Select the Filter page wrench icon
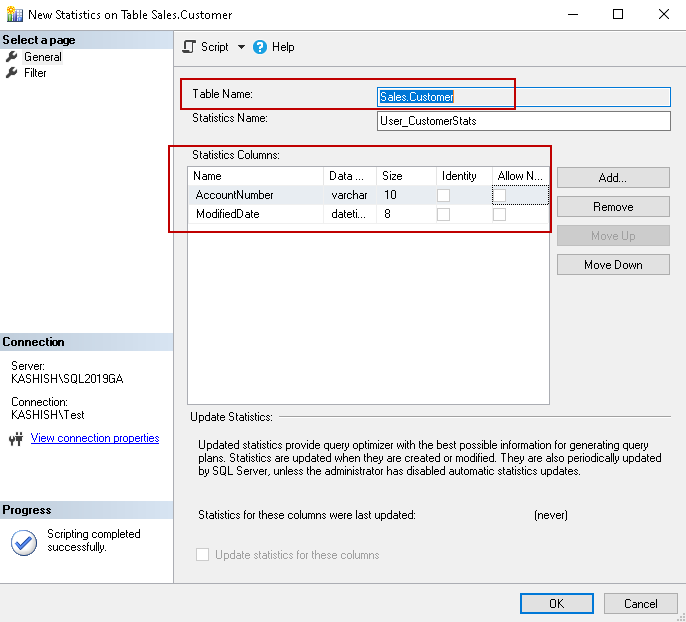686x622 pixels. click(x=12, y=73)
